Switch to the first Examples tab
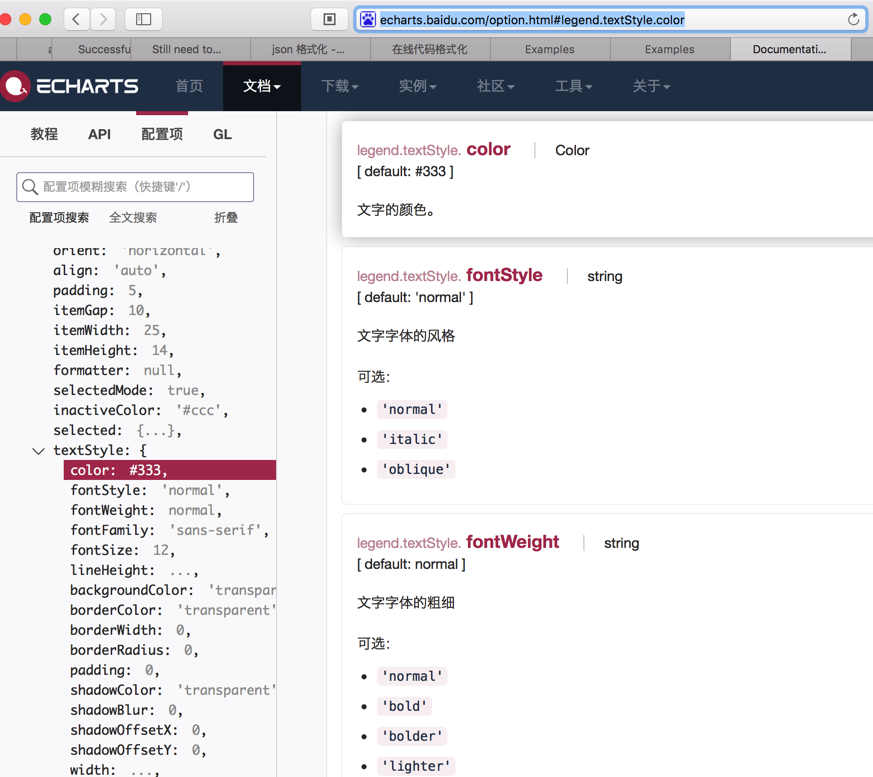Viewport: 873px width, 777px height. click(550, 50)
